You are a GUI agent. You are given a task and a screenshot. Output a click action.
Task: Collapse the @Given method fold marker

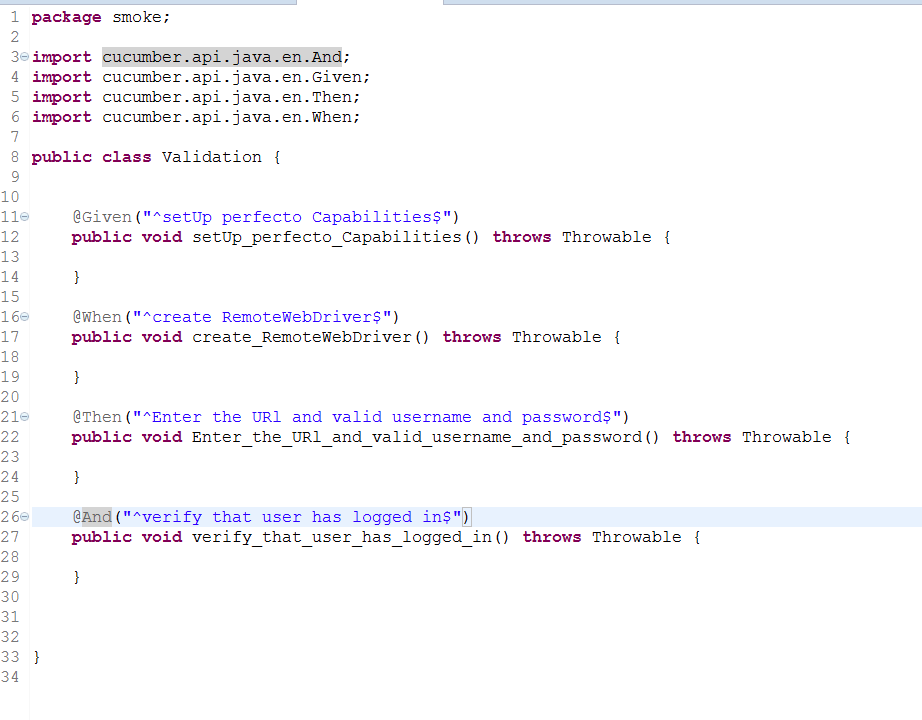(24, 218)
